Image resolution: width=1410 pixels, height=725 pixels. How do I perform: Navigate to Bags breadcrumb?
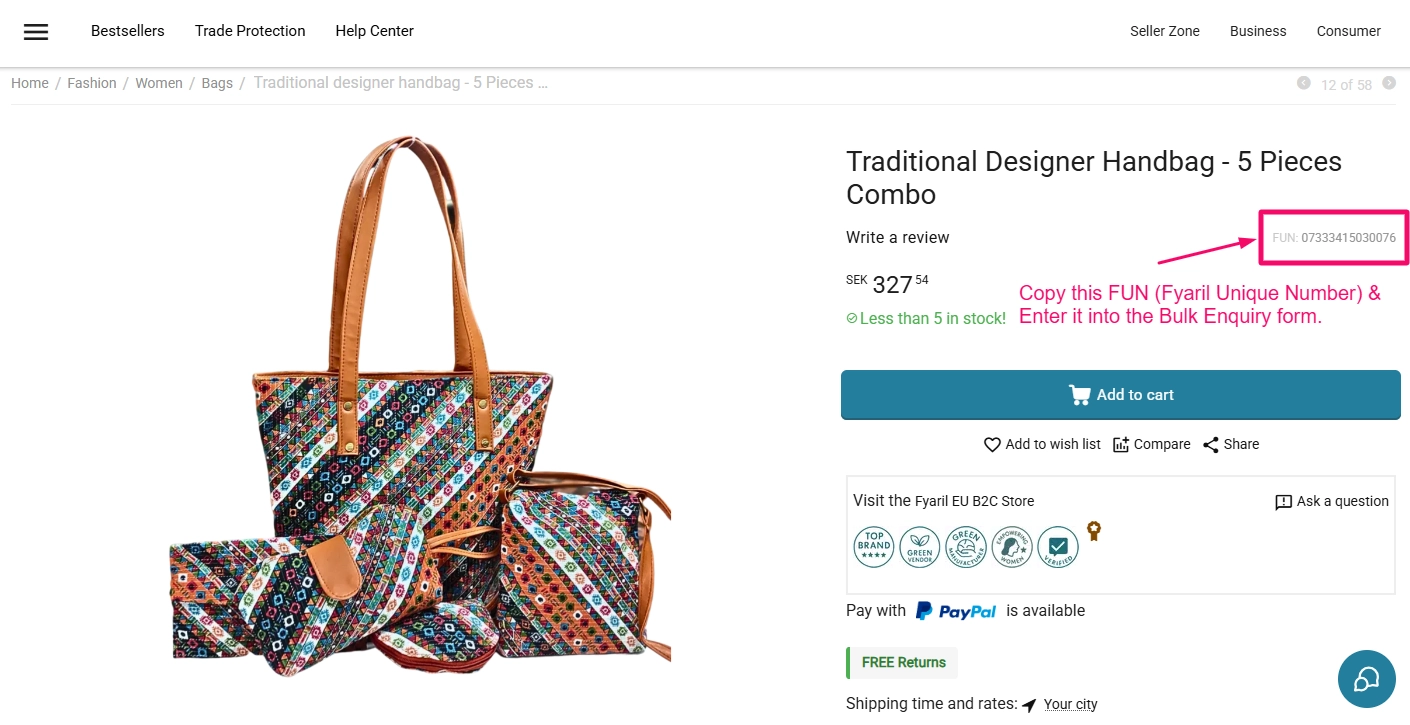coord(217,83)
